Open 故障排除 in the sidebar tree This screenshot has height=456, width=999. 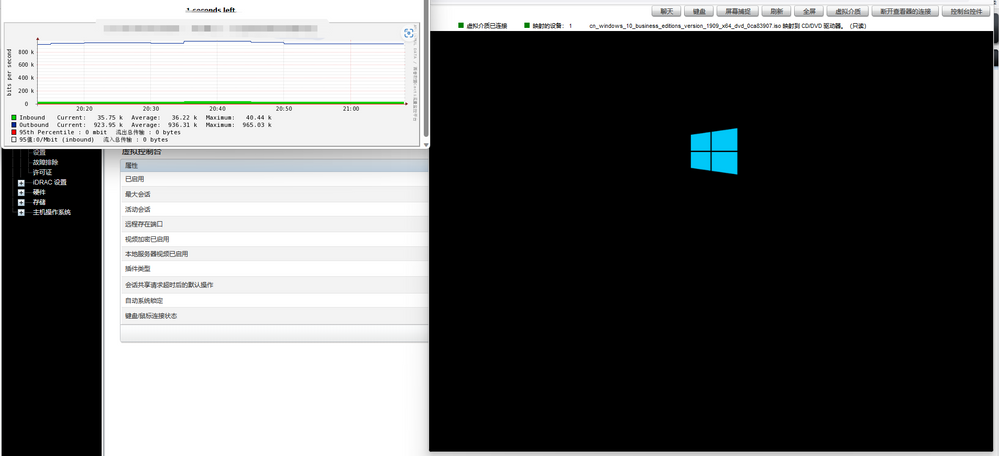46,162
